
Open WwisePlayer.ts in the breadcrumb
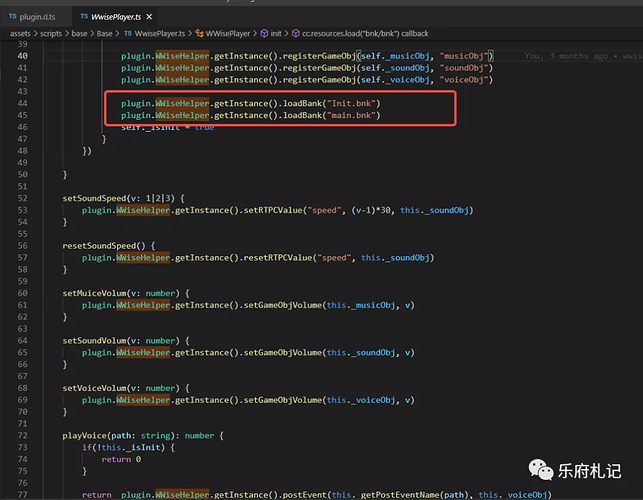coord(160,34)
